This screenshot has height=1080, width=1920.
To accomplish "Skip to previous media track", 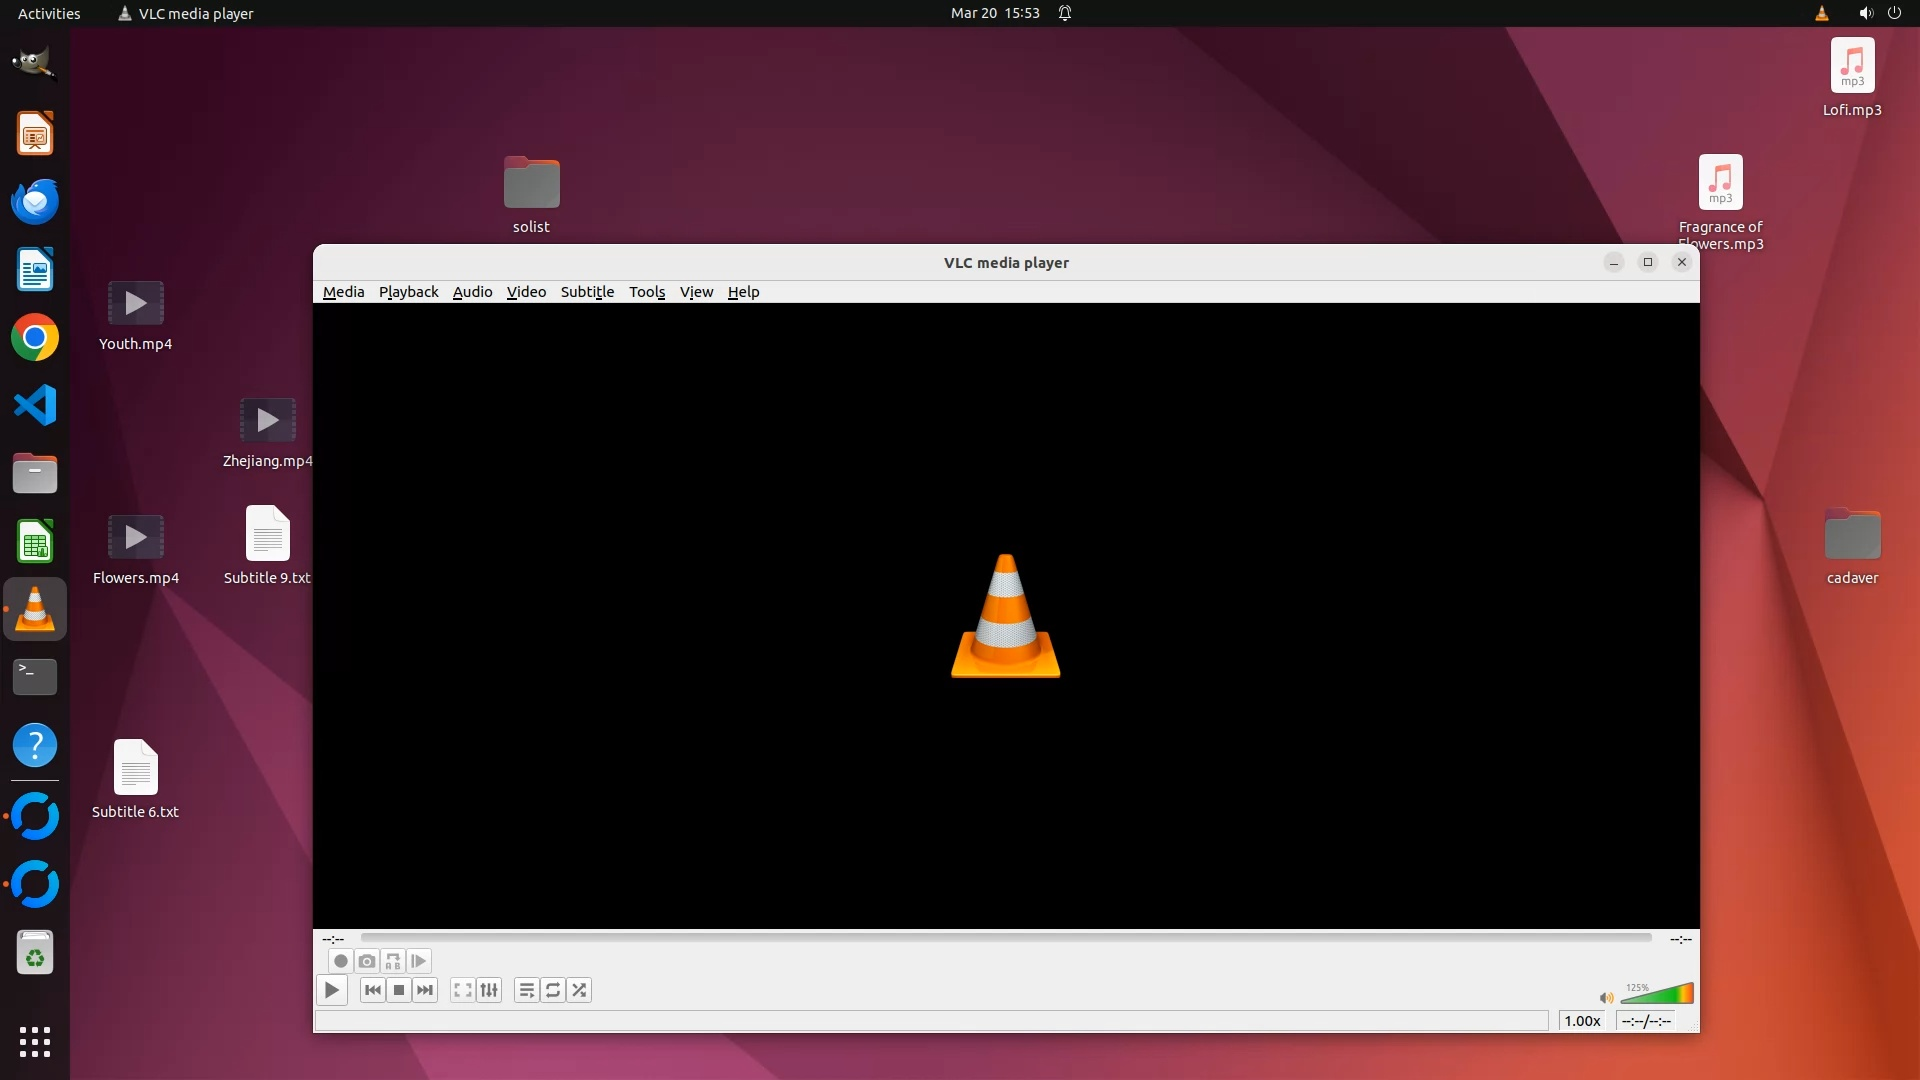I will 373,990.
